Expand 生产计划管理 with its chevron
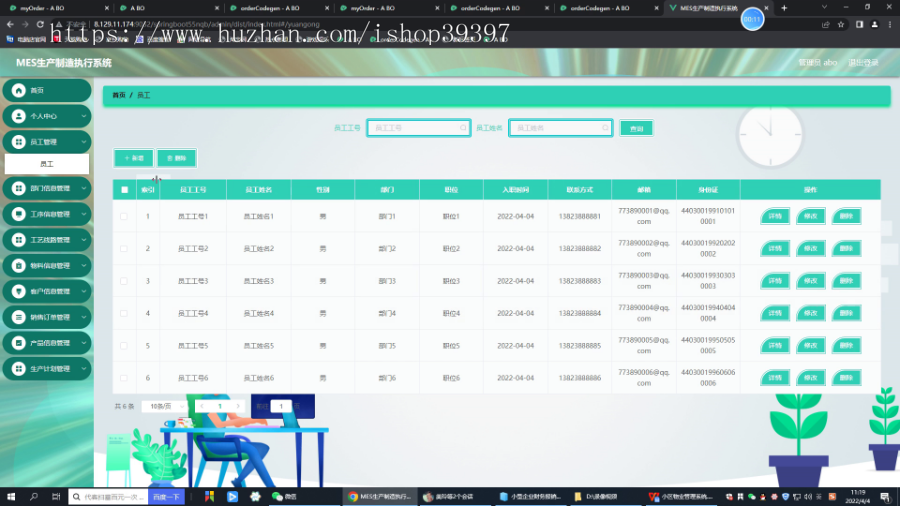 tap(84, 369)
